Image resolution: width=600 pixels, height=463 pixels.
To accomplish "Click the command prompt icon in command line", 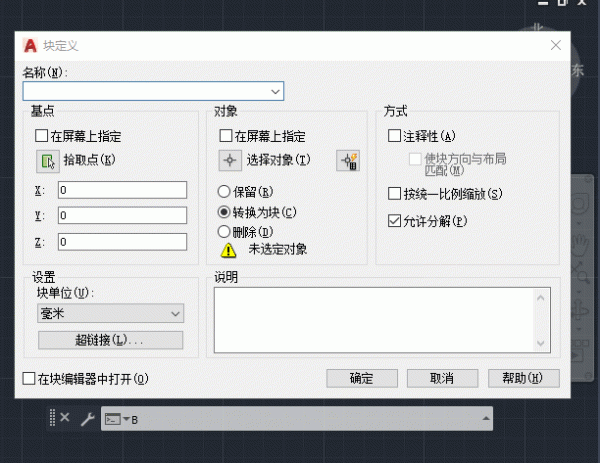I will coord(113,418).
